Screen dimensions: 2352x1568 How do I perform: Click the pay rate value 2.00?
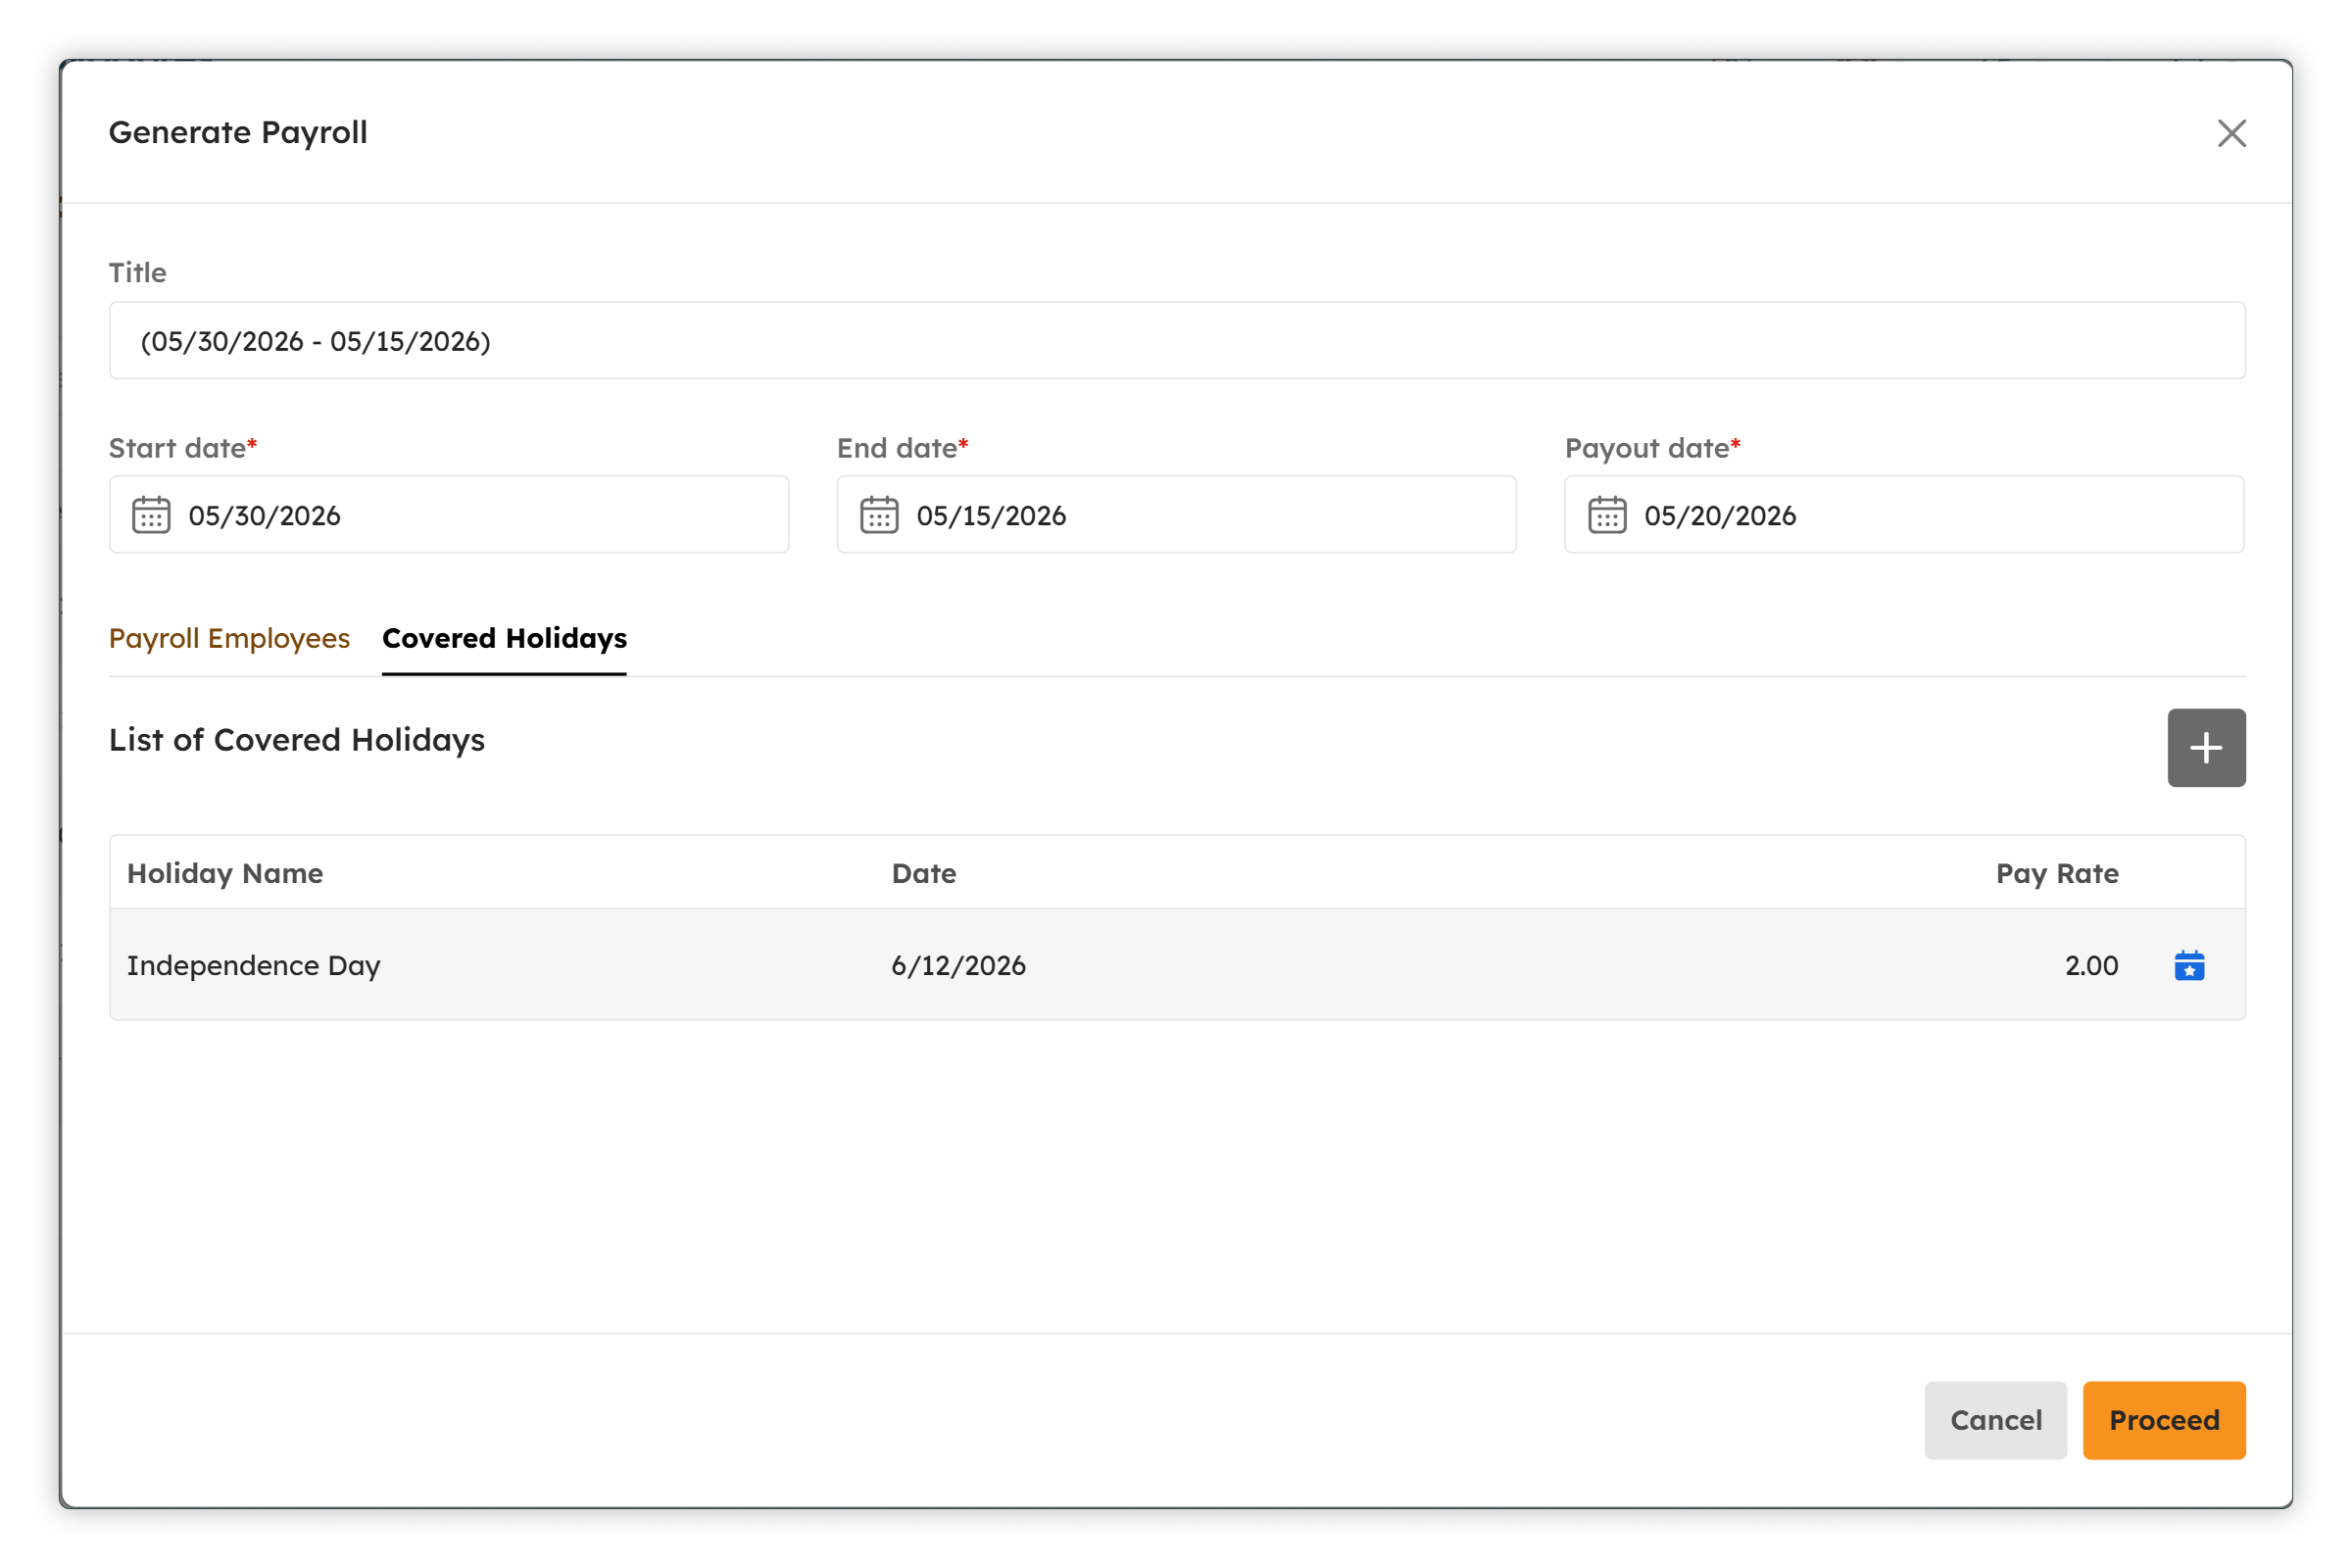(2091, 966)
